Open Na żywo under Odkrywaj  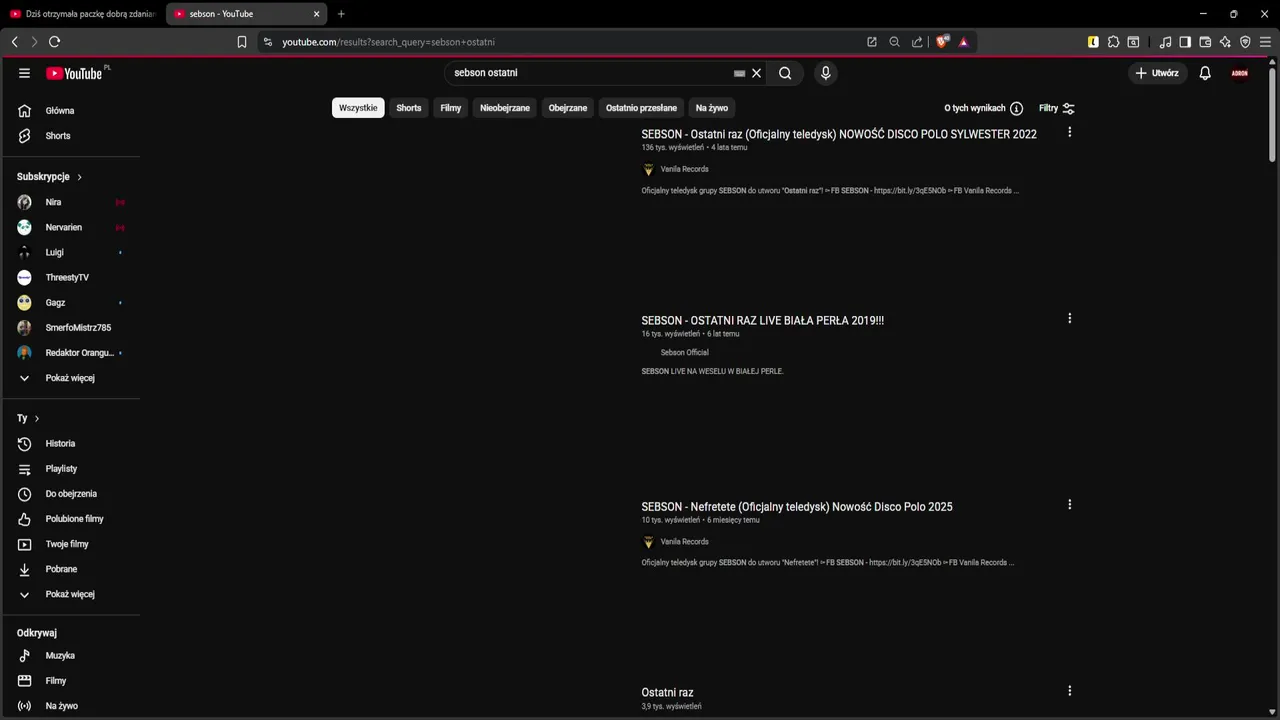click(70, 706)
